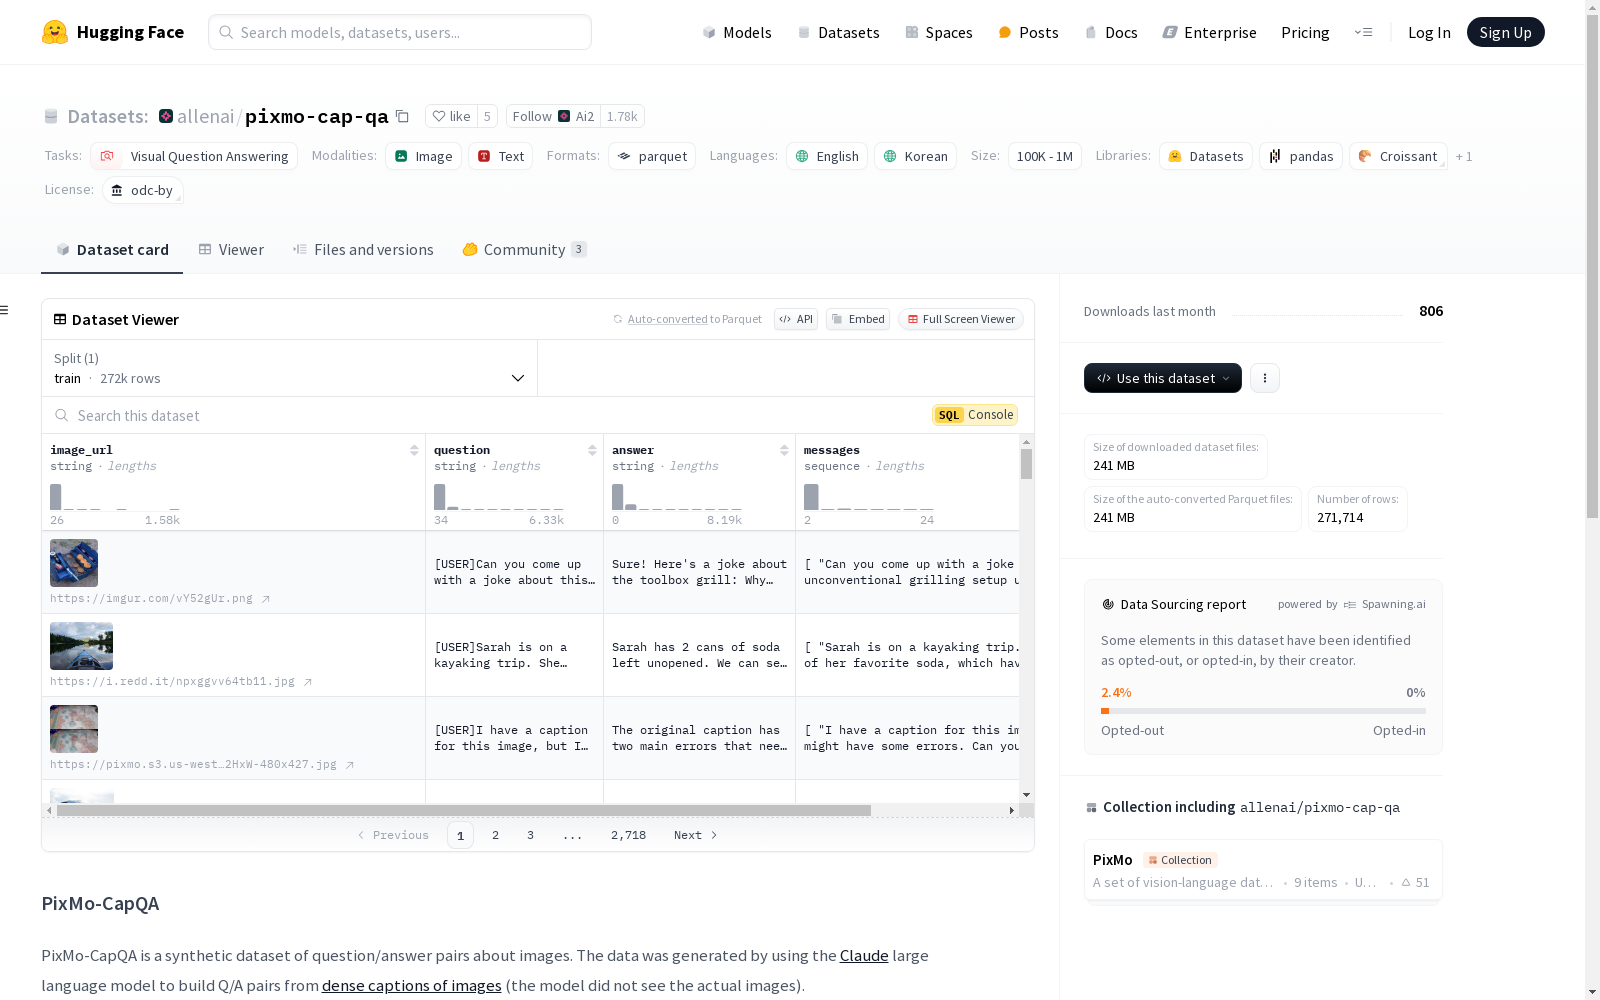Open the Full Screen Viewer
Screen dimensions: 1600x1000
tap(961, 319)
